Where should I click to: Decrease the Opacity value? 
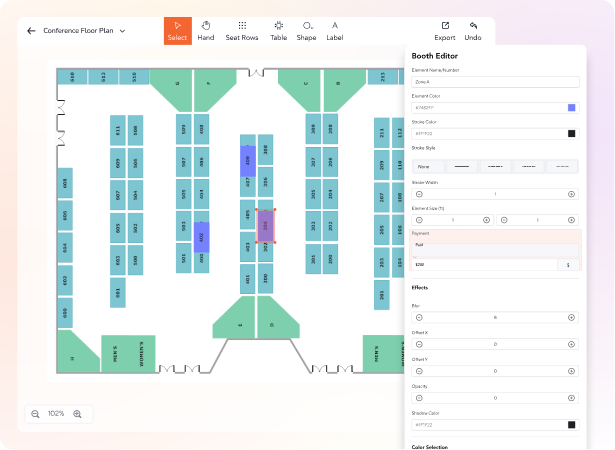pos(419,398)
